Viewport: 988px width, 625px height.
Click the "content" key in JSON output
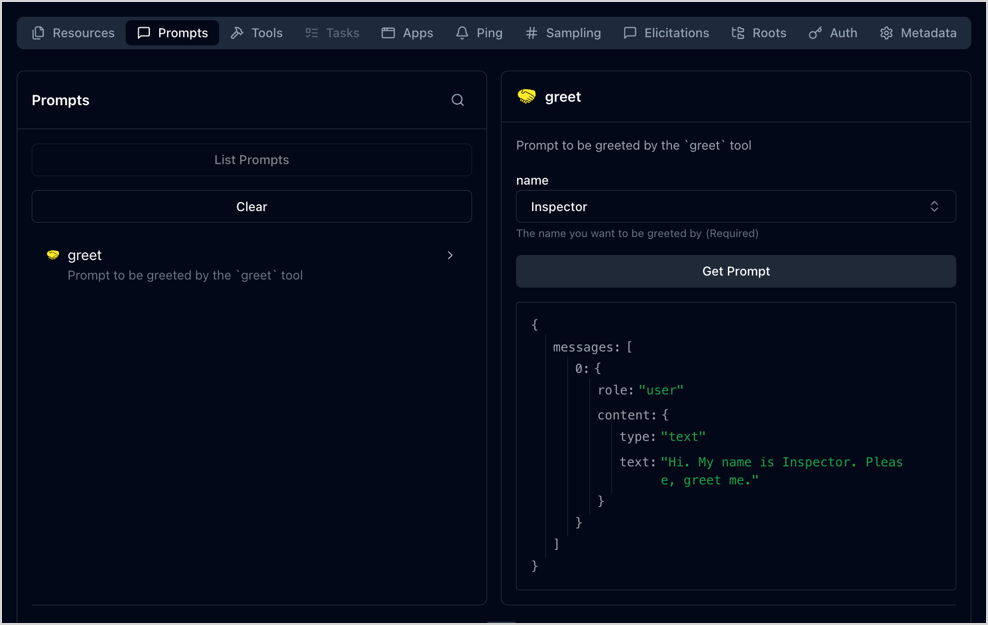[x=626, y=415]
